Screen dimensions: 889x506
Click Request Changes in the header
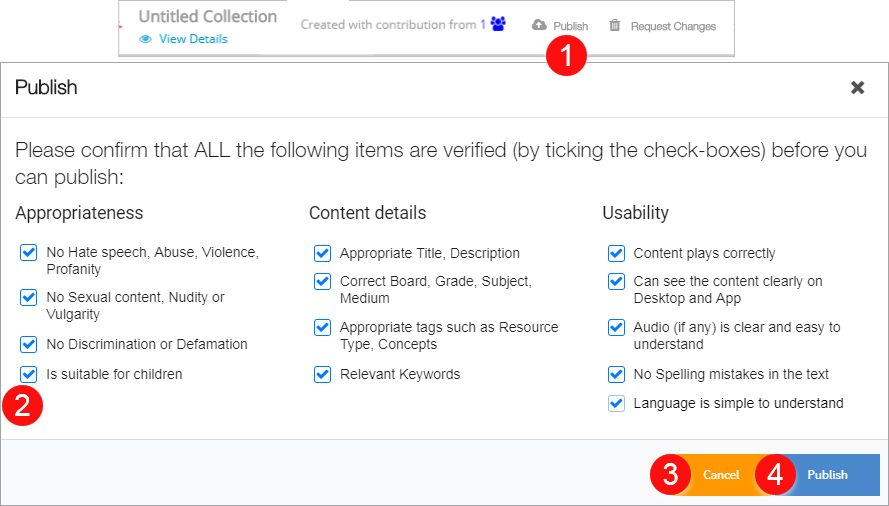(673, 26)
